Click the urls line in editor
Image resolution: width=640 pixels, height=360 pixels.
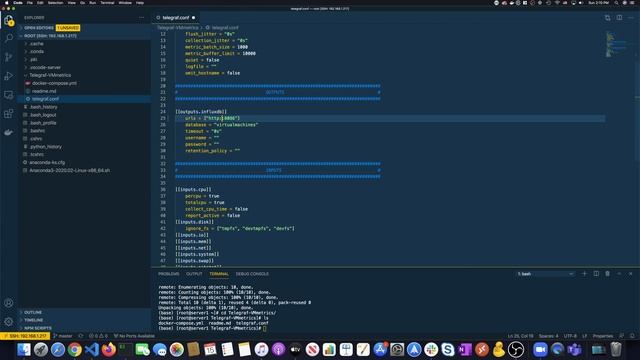pyautogui.click(x=212, y=118)
